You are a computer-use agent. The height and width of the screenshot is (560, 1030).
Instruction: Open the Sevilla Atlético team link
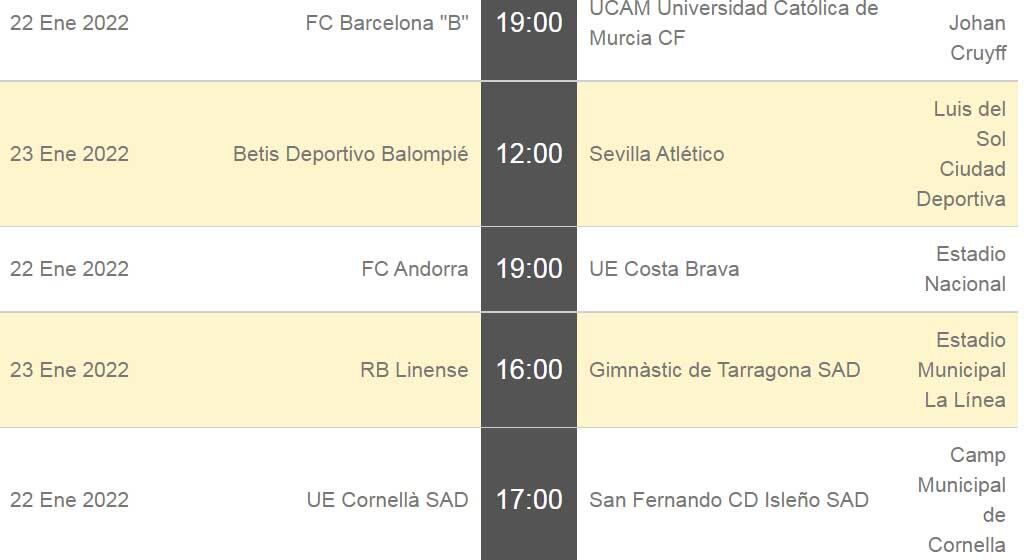pos(657,154)
